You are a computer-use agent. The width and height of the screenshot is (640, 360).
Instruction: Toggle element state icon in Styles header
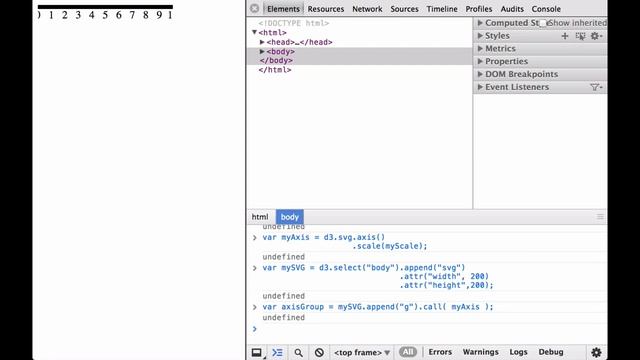pyautogui.click(x=580, y=36)
